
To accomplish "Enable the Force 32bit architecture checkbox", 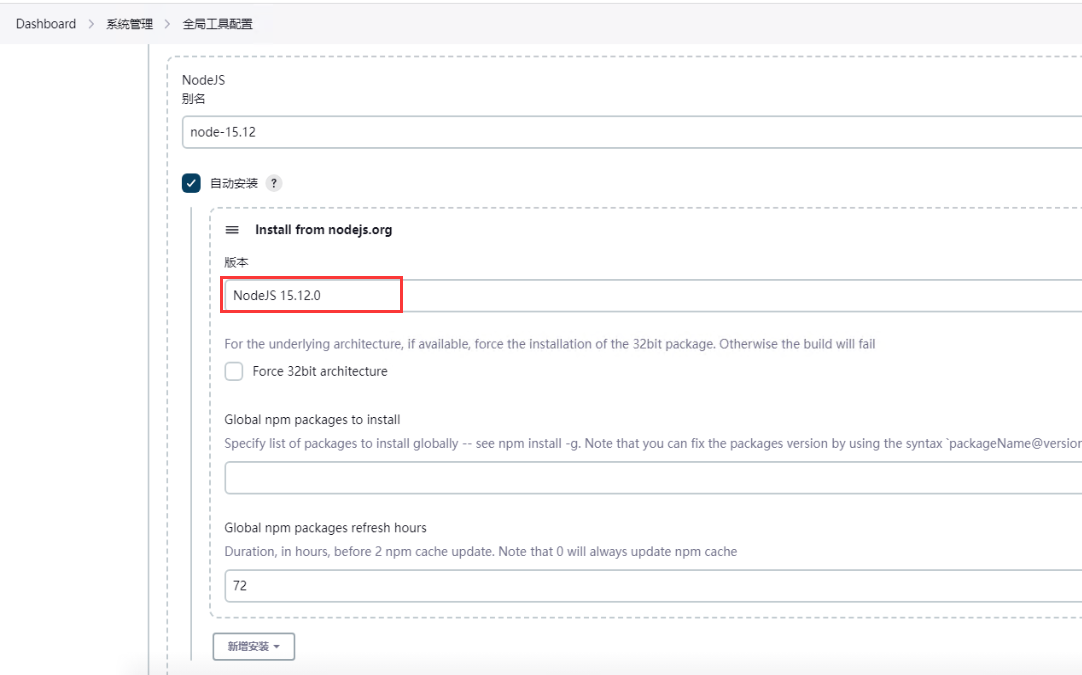I will point(234,371).
